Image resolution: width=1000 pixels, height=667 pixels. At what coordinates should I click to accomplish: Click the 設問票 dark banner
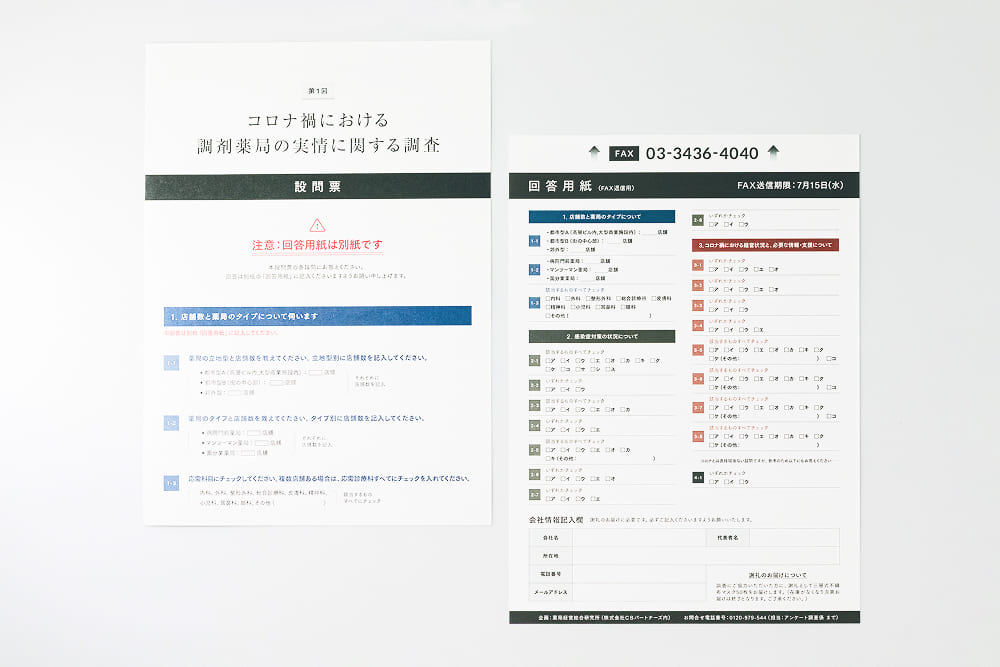(317, 186)
